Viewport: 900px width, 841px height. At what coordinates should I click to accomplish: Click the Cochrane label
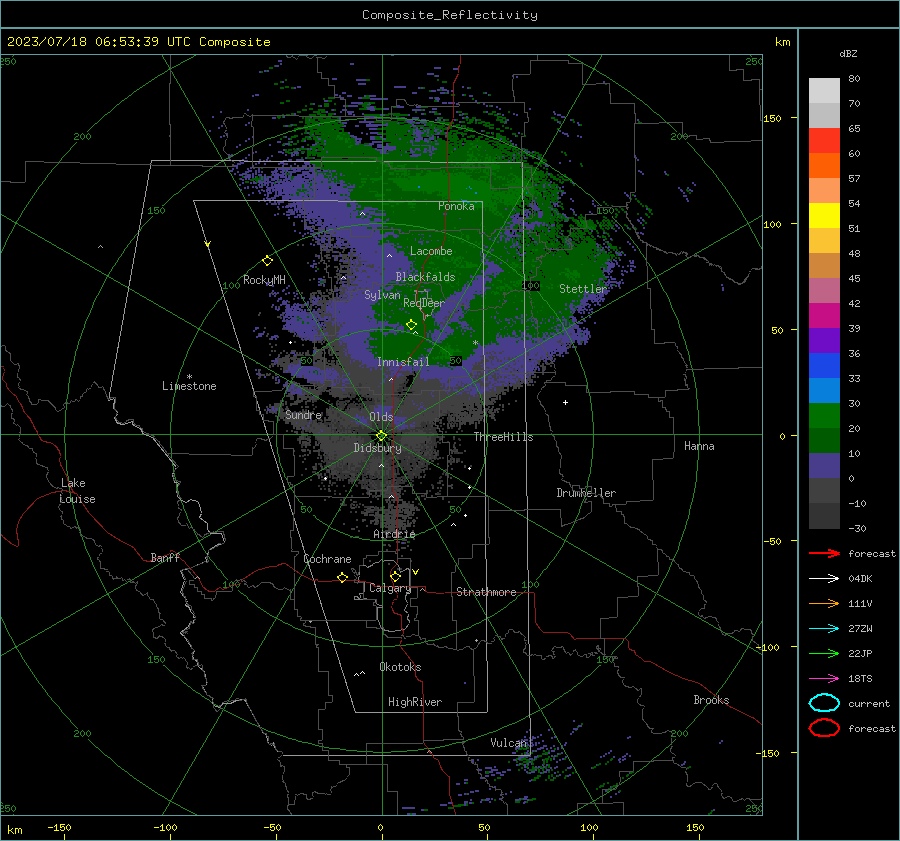[x=327, y=559]
